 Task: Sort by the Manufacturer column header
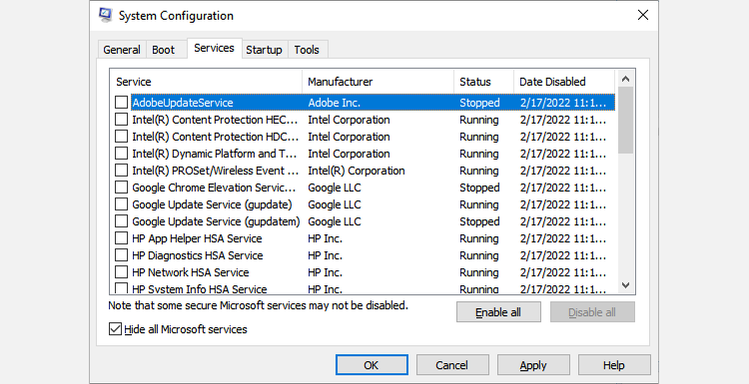coord(378,82)
